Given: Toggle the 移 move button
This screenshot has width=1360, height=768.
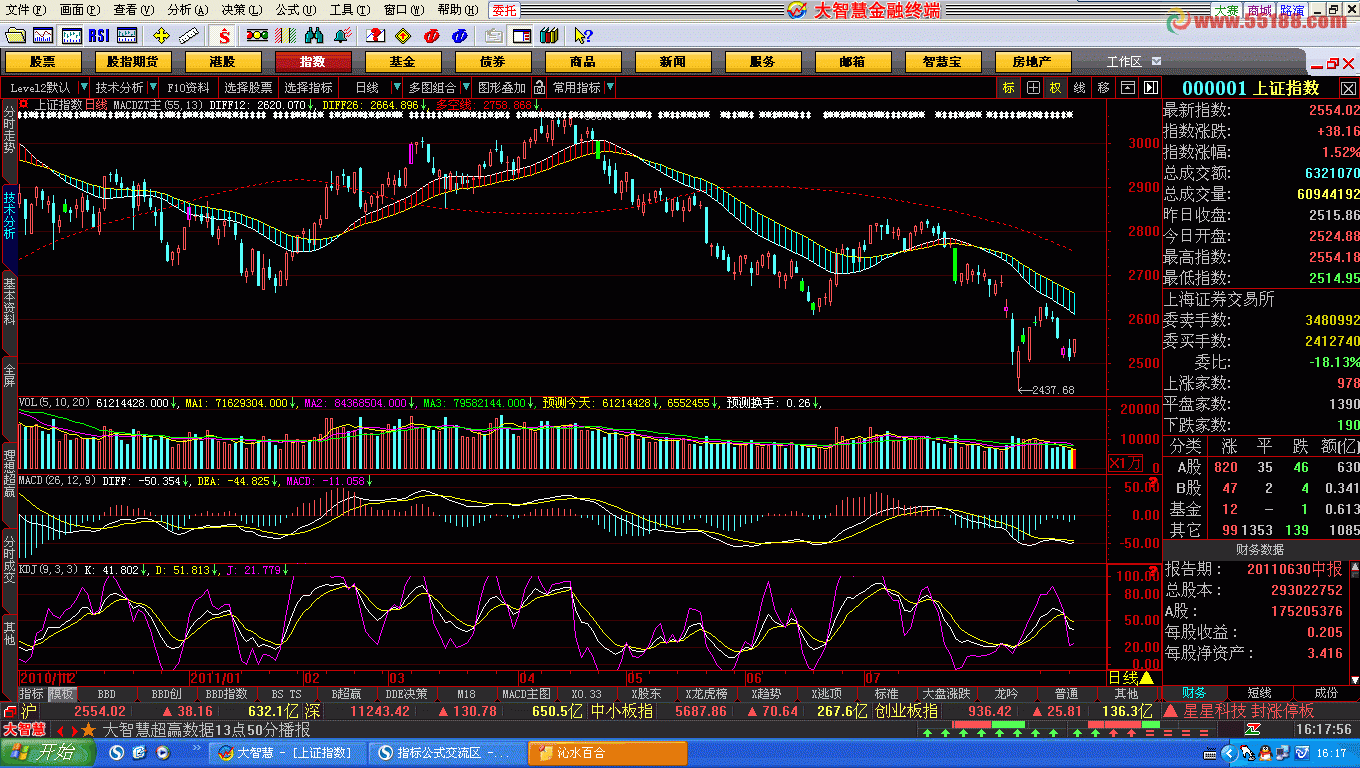Looking at the screenshot, I should [x=1104, y=88].
